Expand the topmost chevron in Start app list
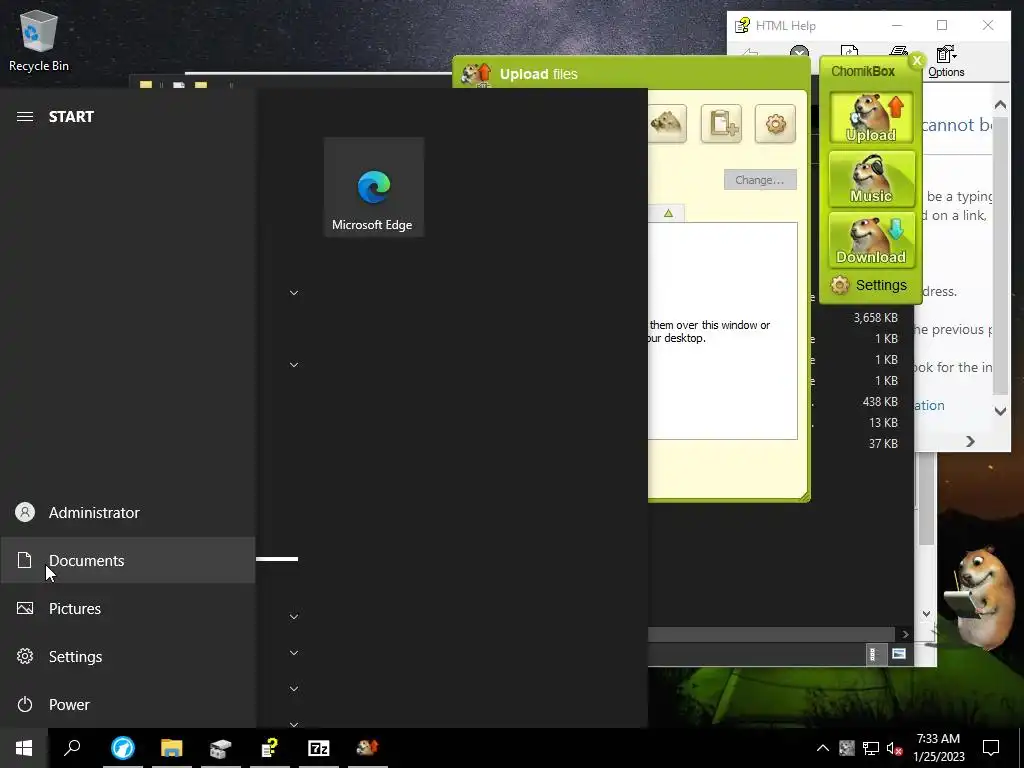Viewport: 1024px width, 768px height. coord(294,293)
